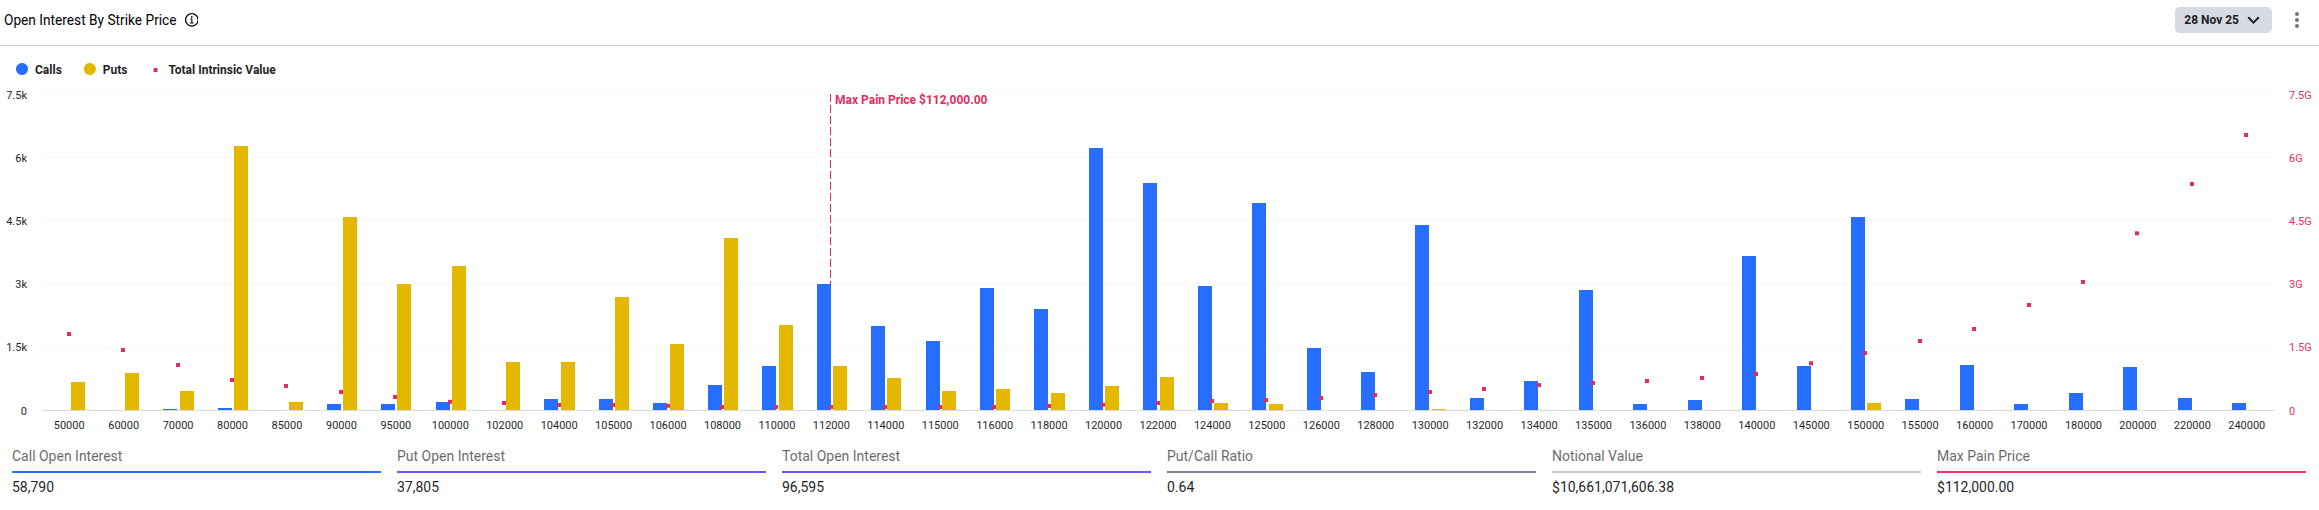Toggle the Puts legend series
Image resolution: width=2319 pixels, height=510 pixels.
(x=105, y=70)
